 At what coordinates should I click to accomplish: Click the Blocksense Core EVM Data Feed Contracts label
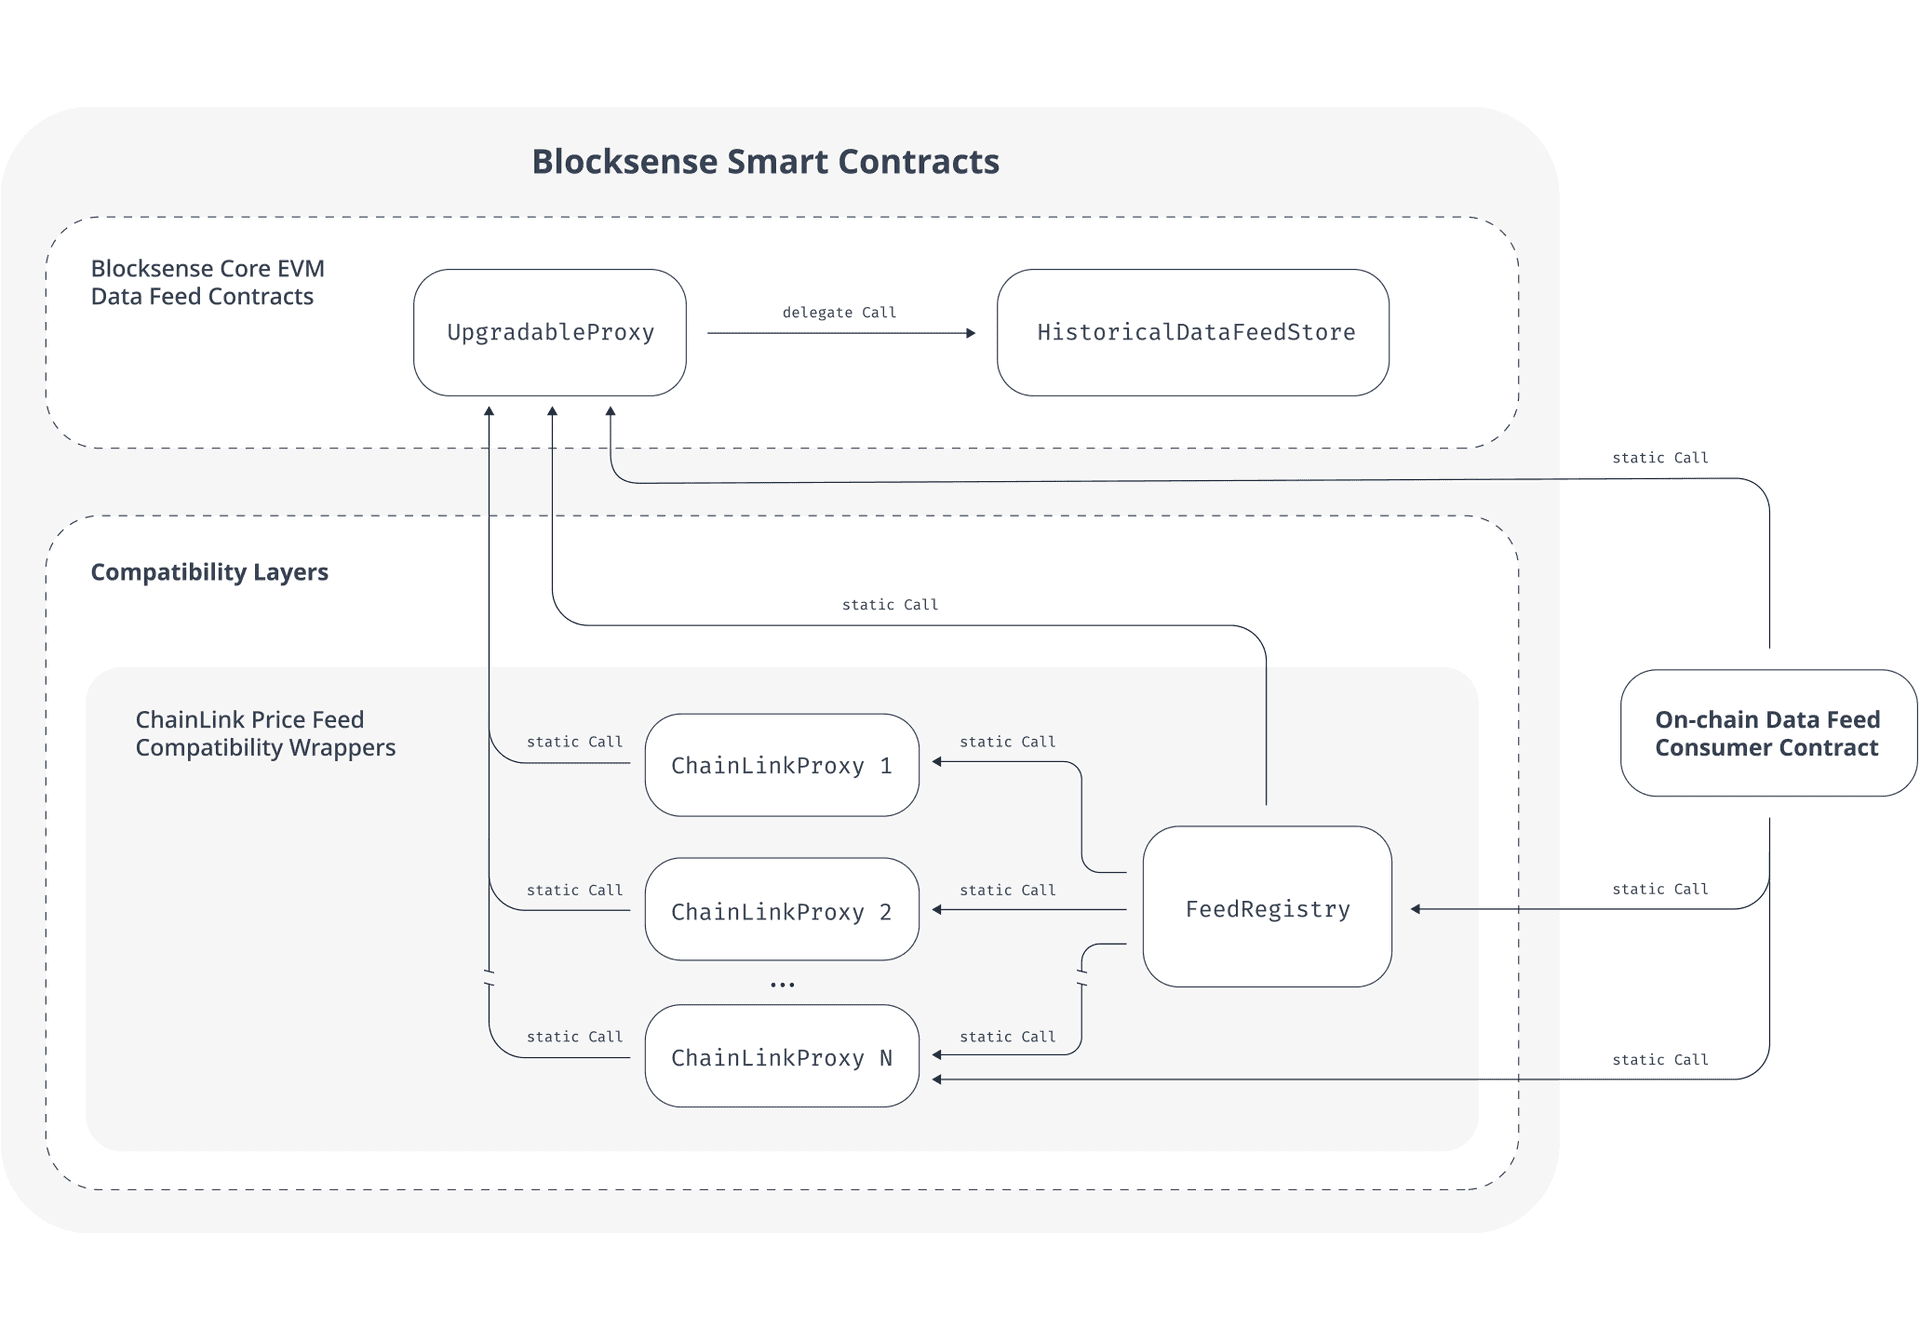tap(208, 282)
